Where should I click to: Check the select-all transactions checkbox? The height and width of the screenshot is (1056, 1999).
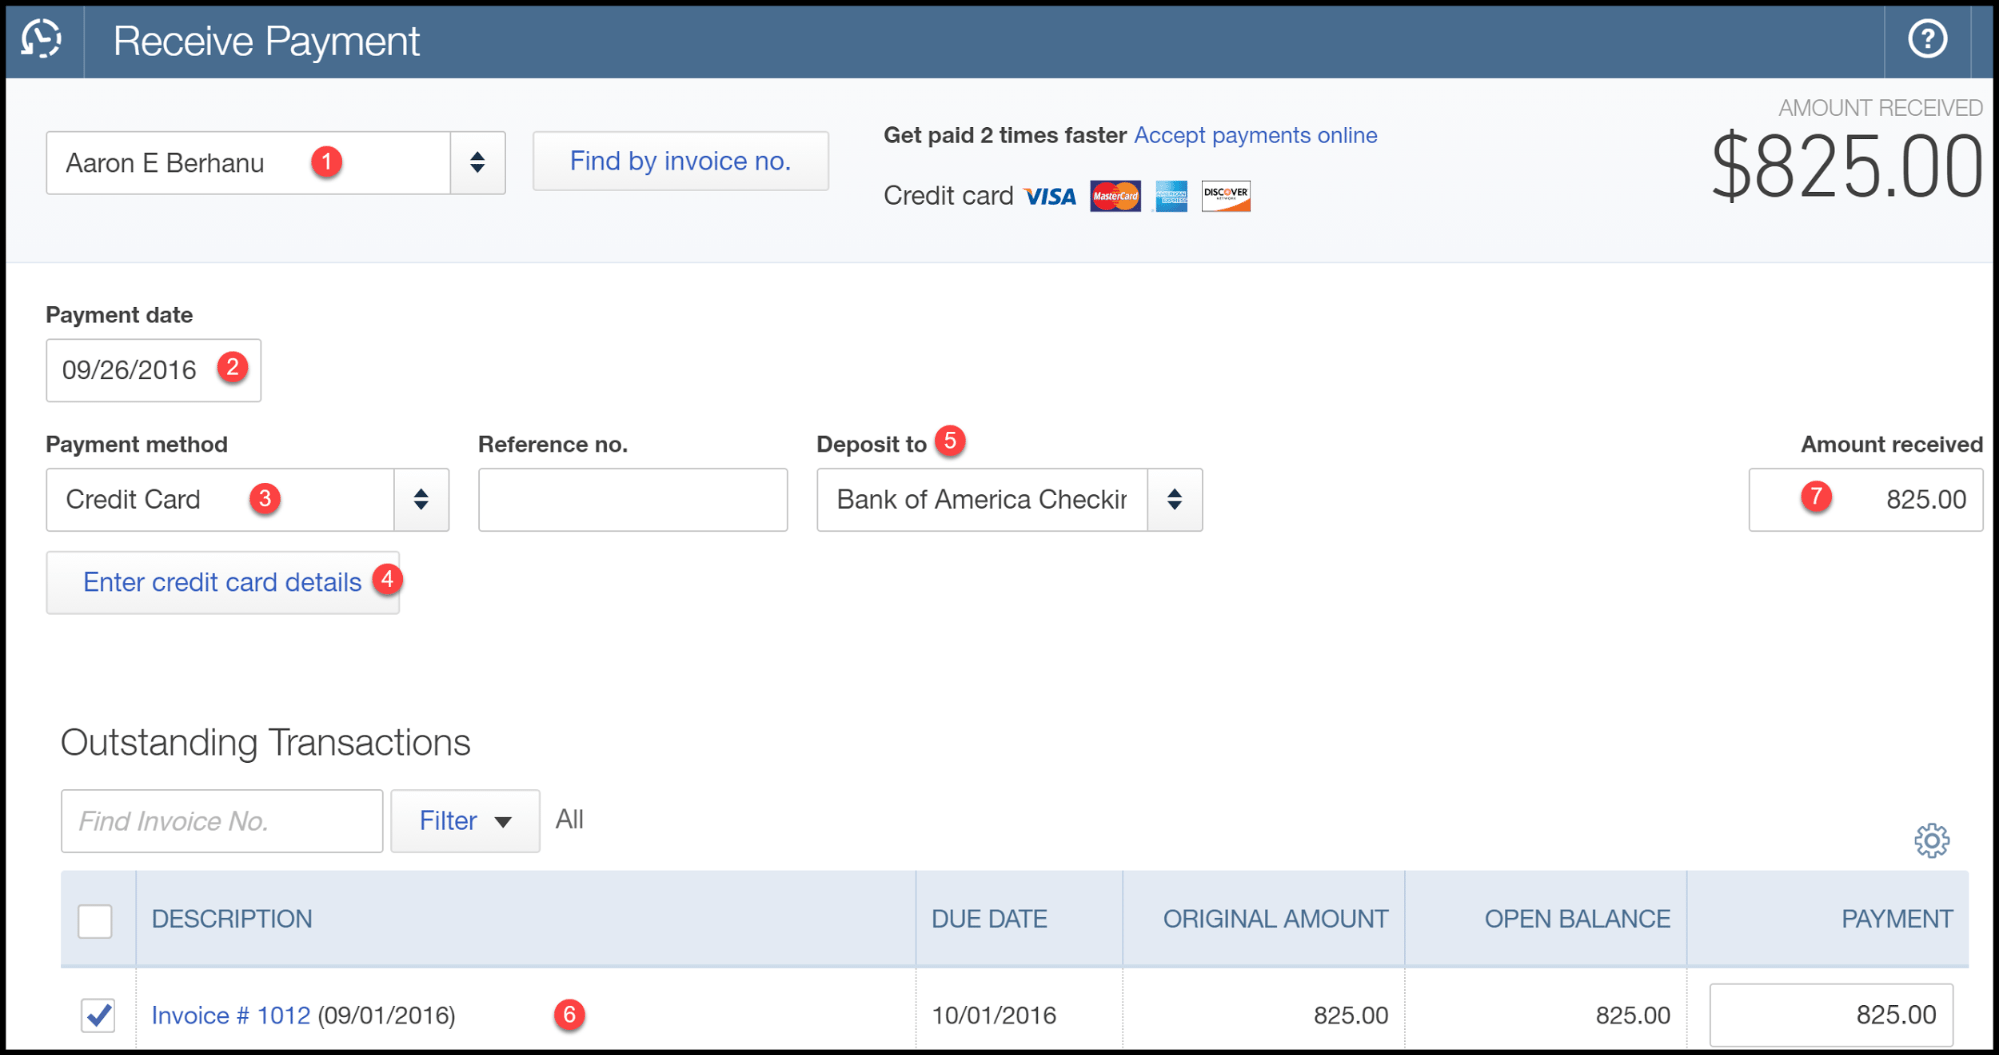pos(96,919)
